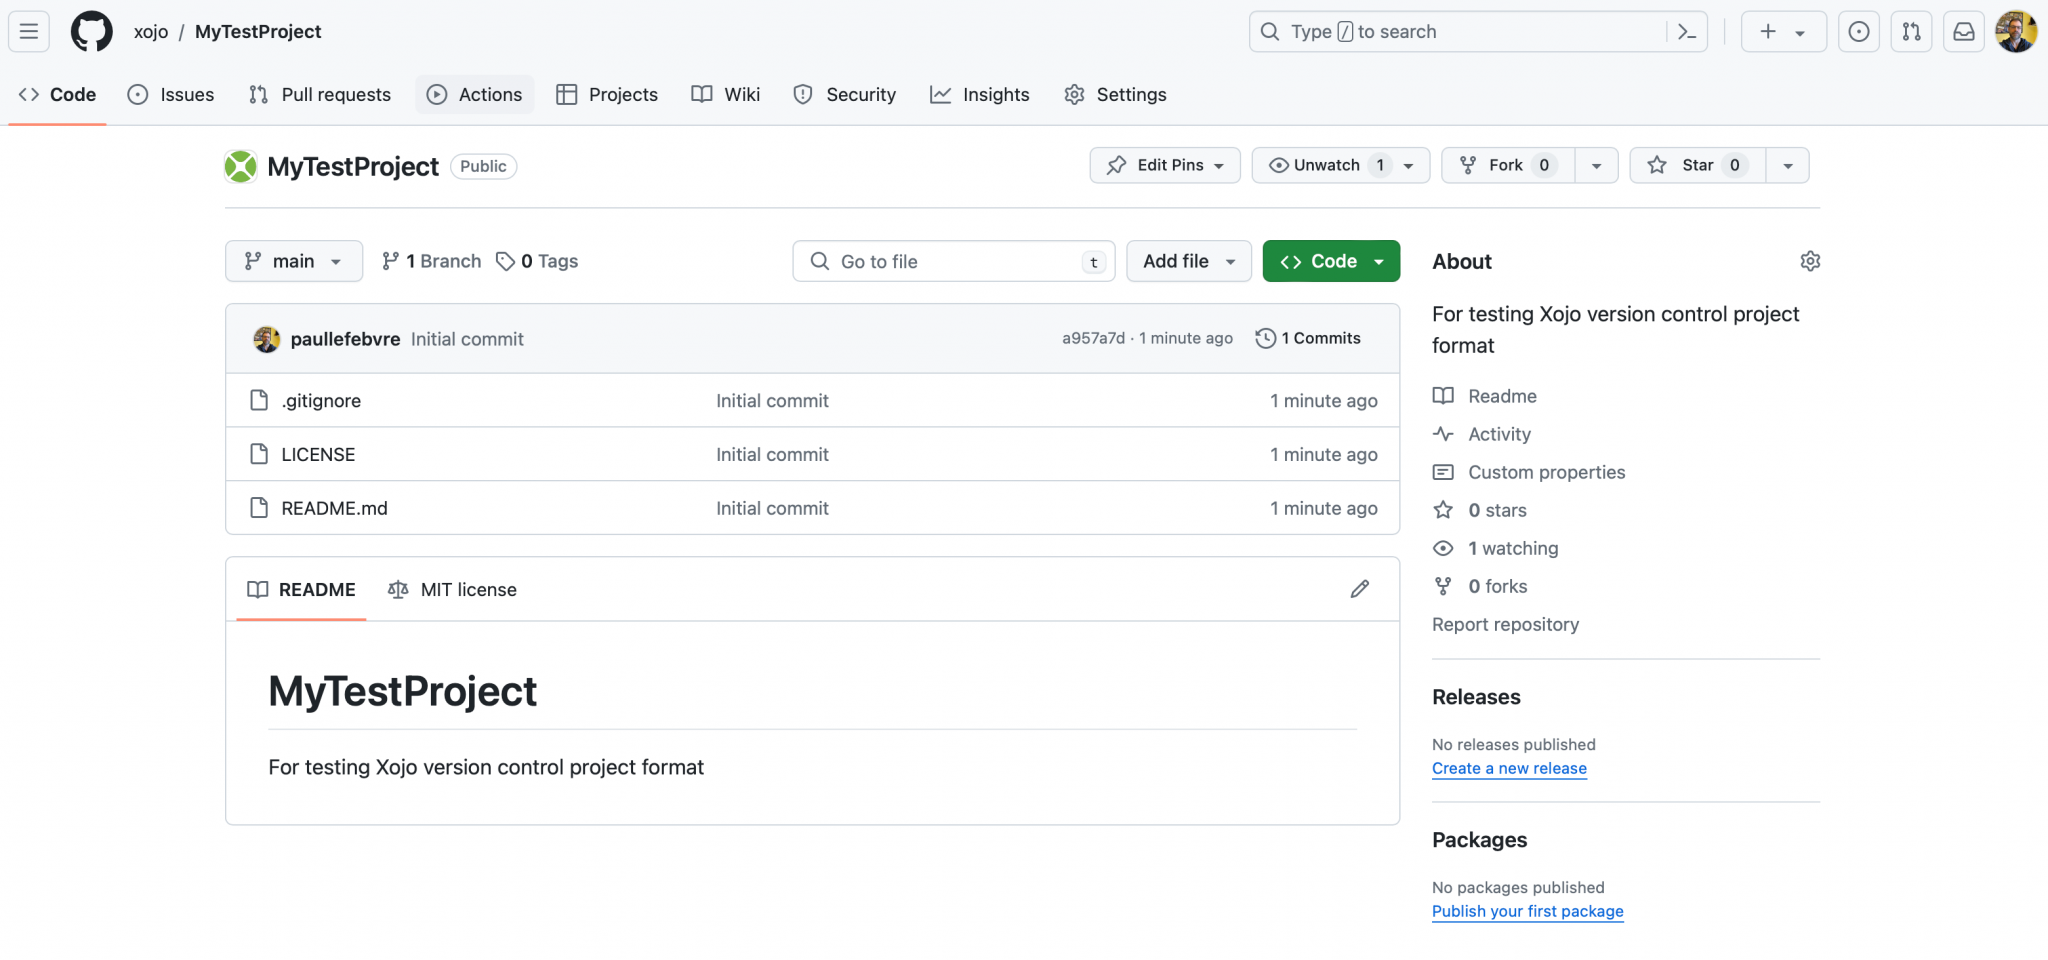Expand the star lists arrow
Screen dimensions: 2048x960
(1788, 165)
